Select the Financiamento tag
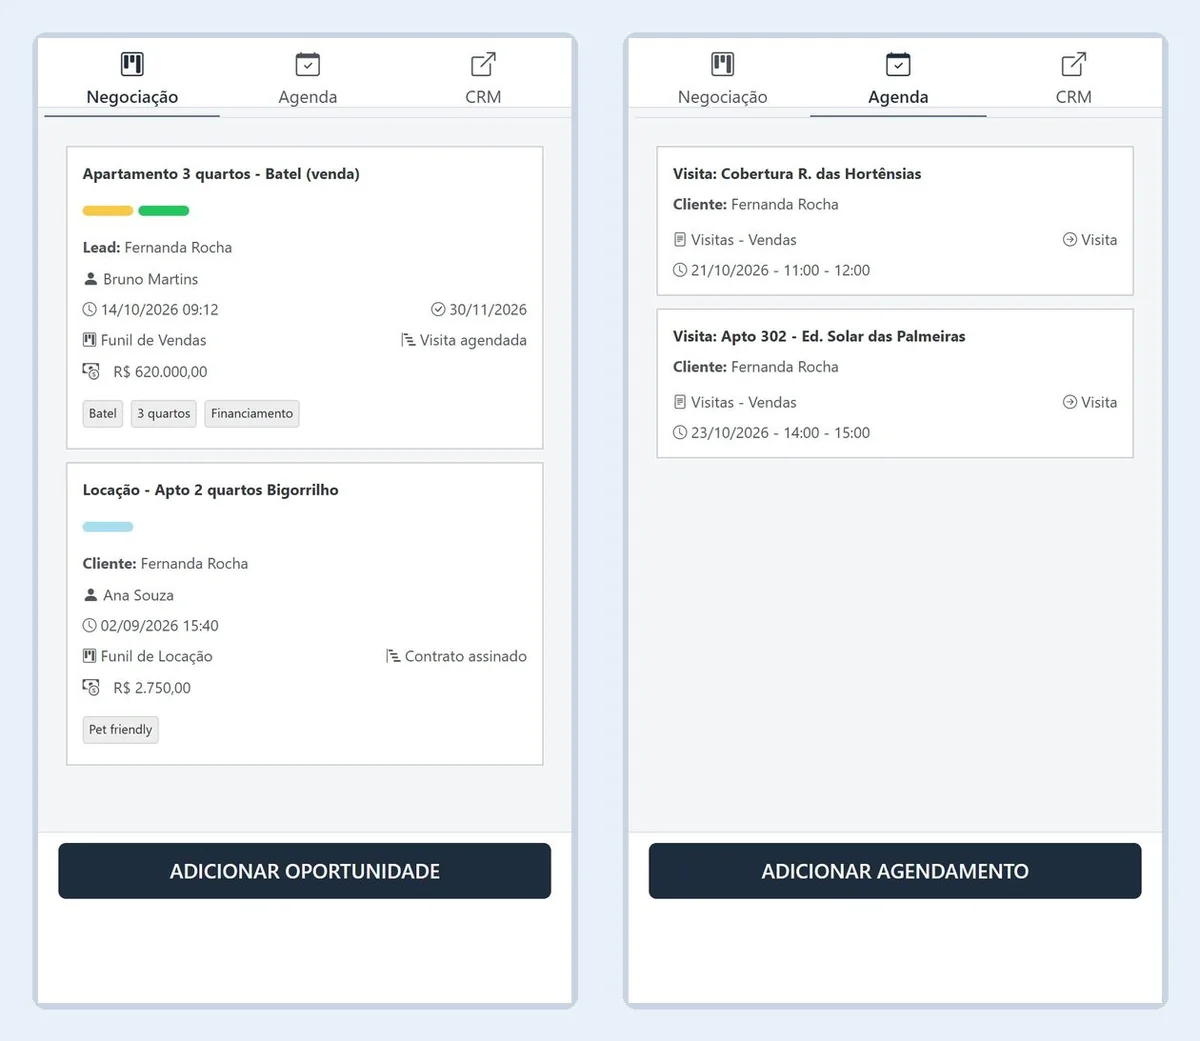The image size is (1200, 1041). pyautogui.click(x=252, y=414)
